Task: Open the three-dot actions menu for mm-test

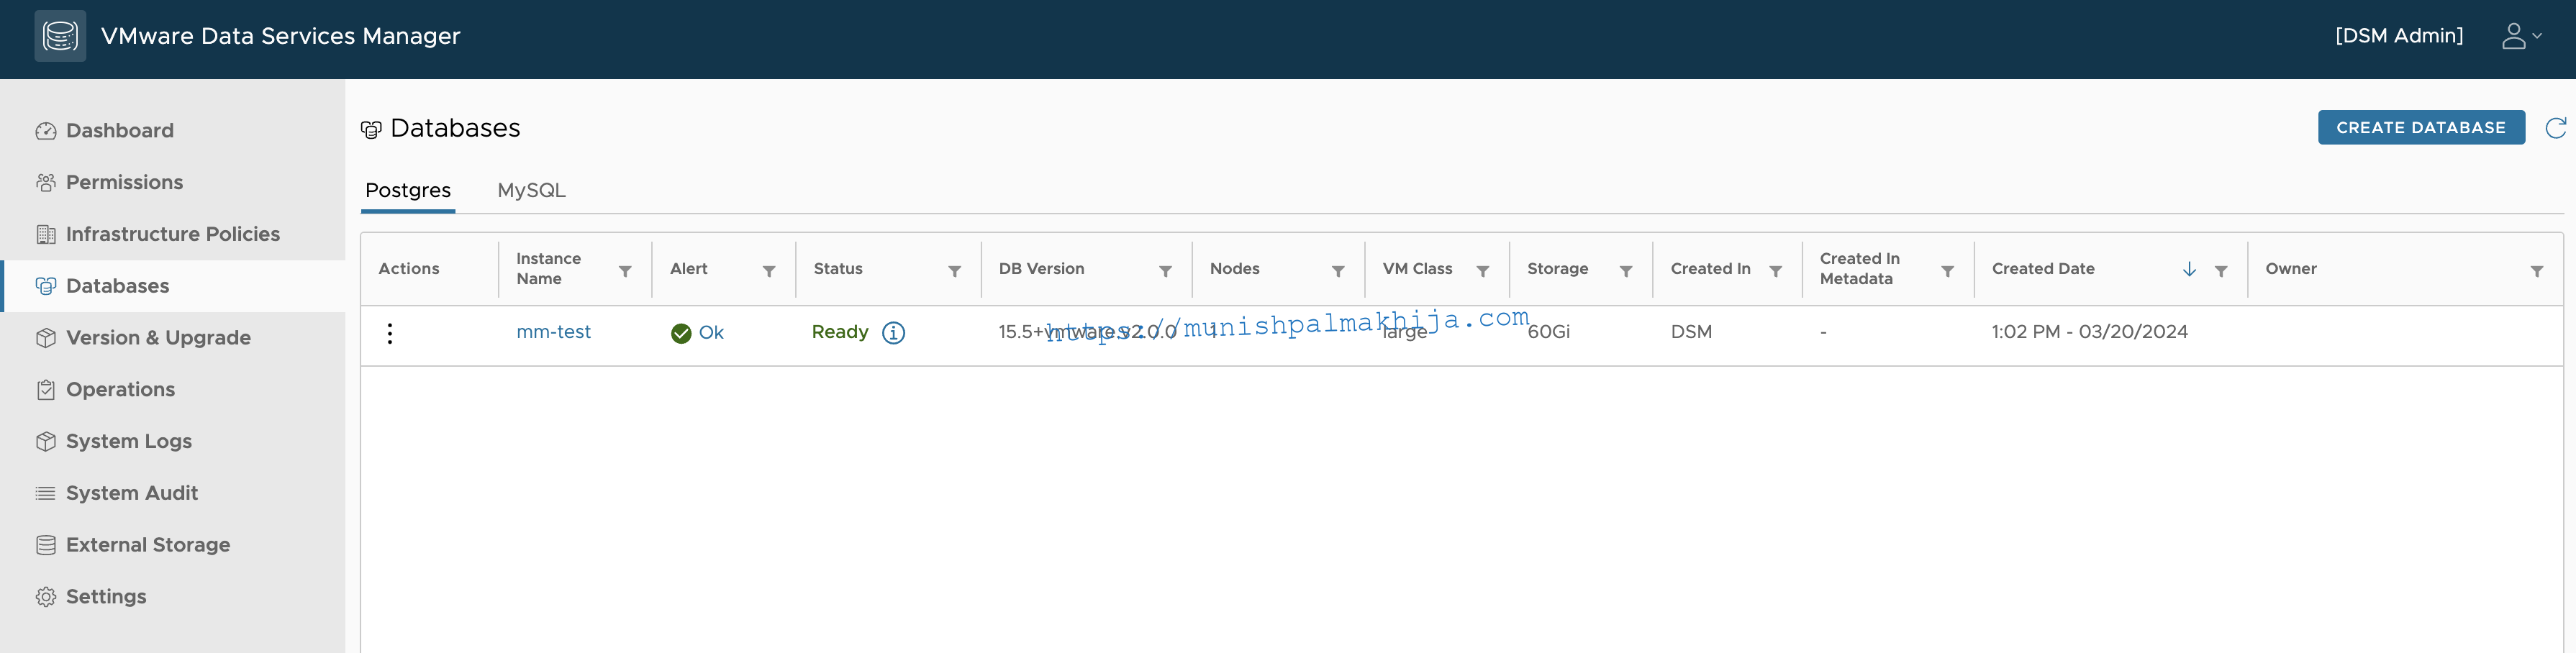Action: (x=390, y=333)
